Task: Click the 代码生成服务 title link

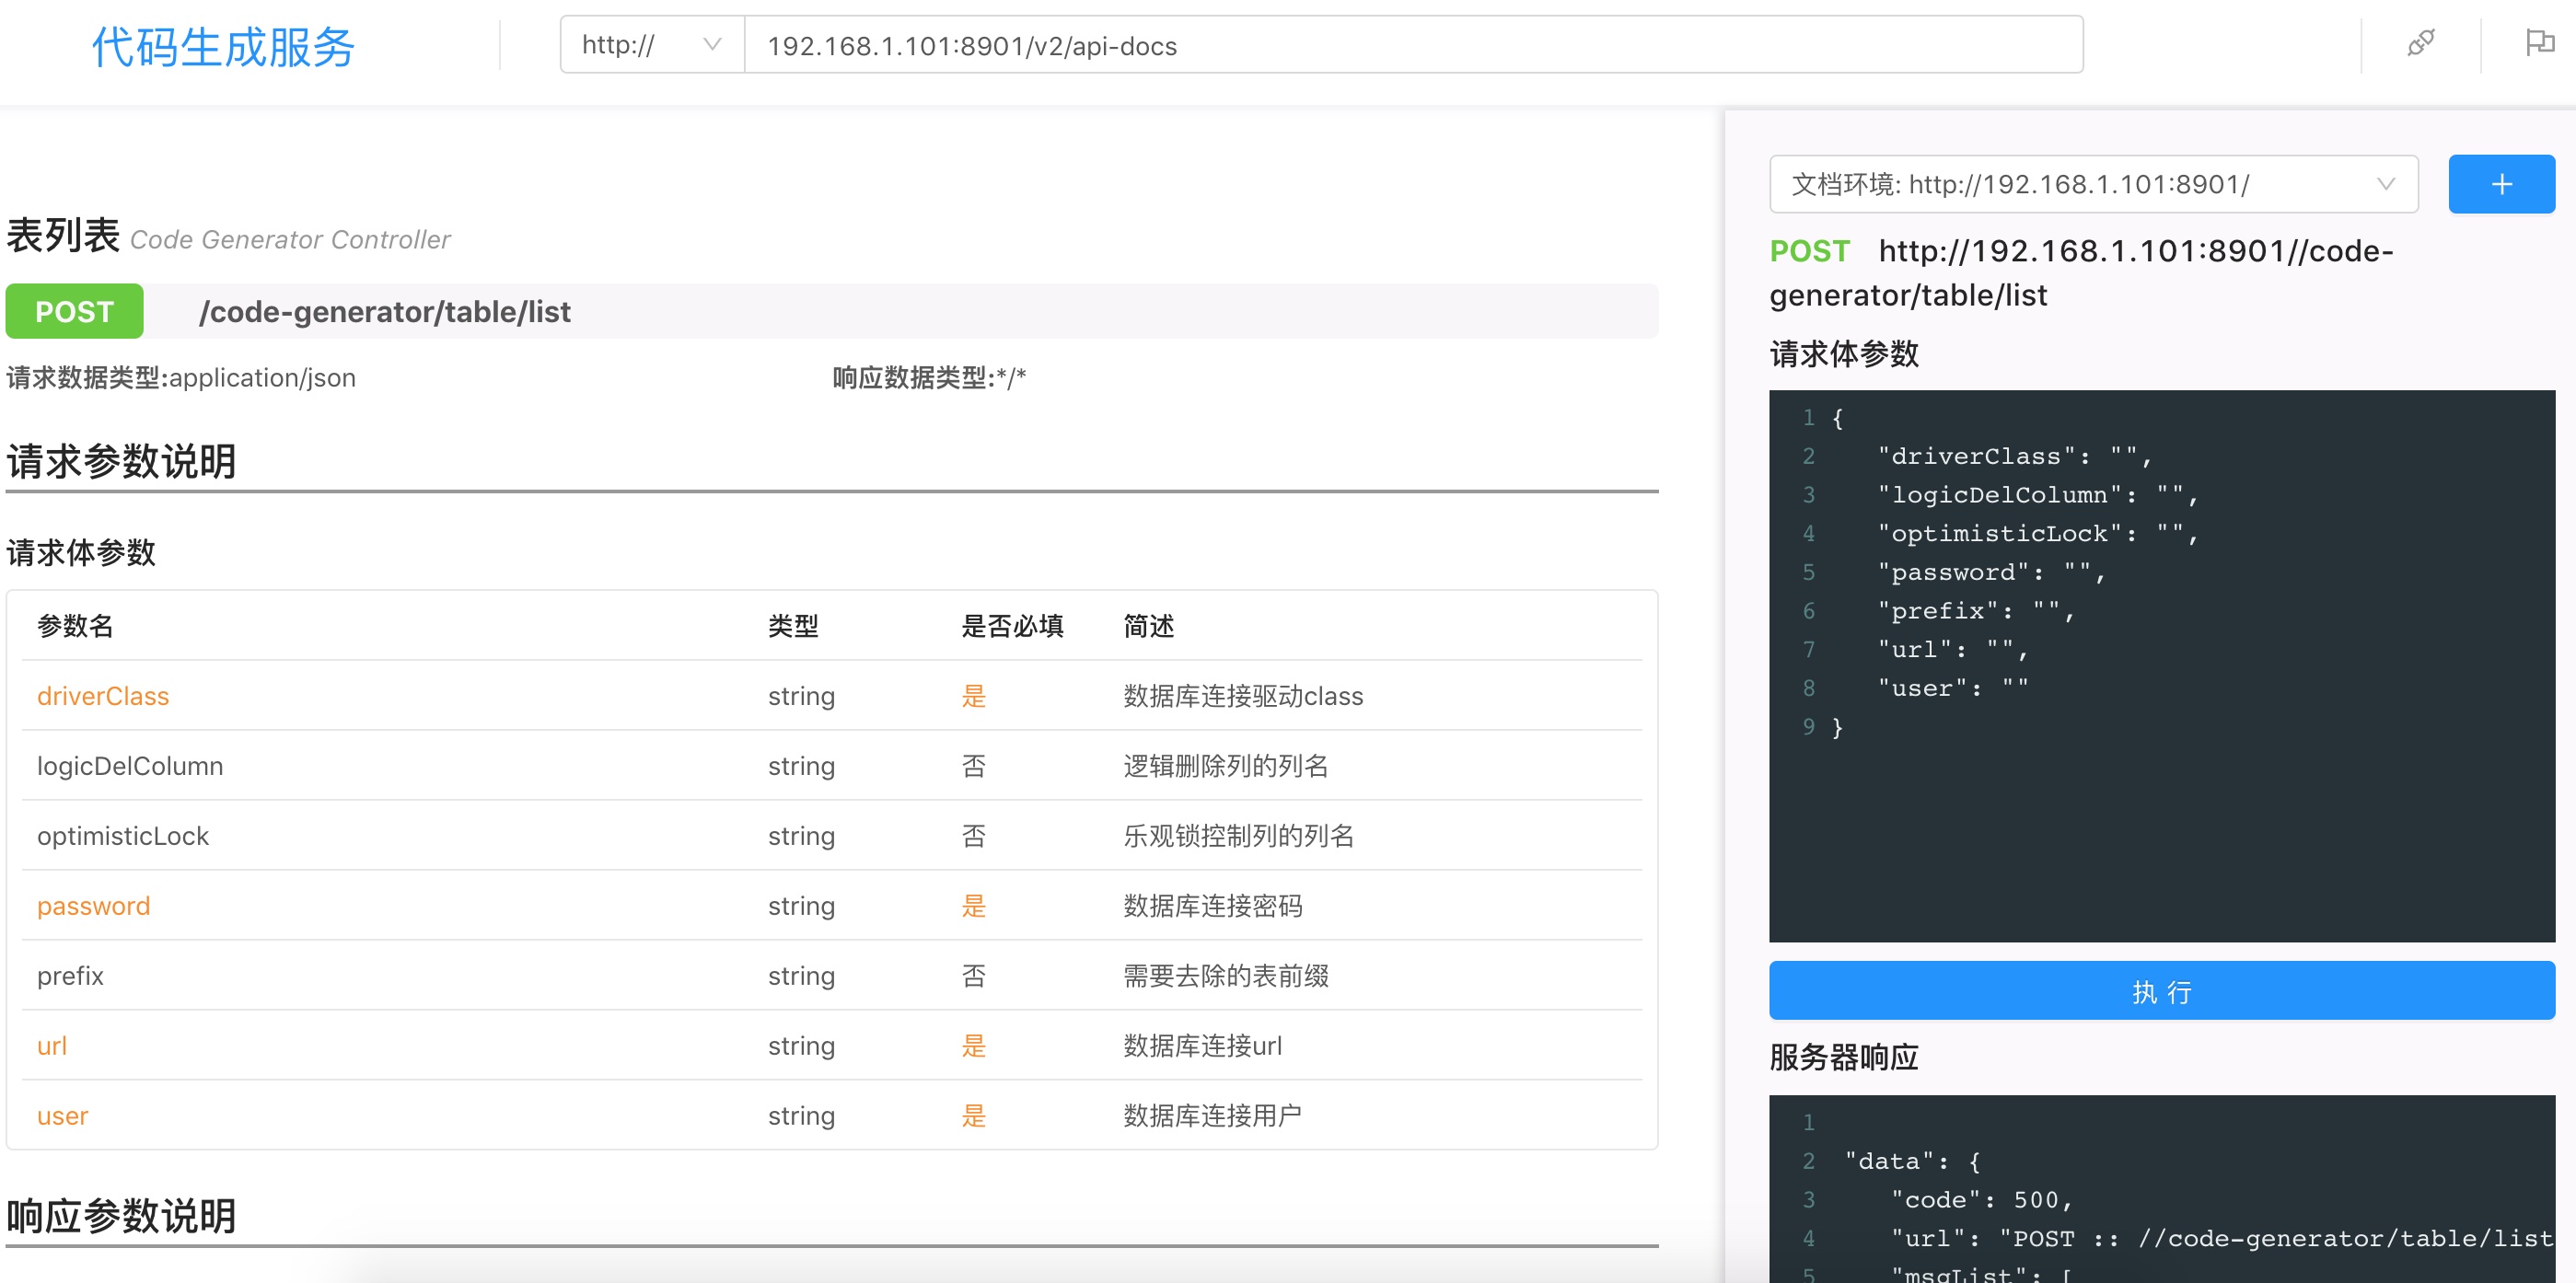Action: [223, 47]
